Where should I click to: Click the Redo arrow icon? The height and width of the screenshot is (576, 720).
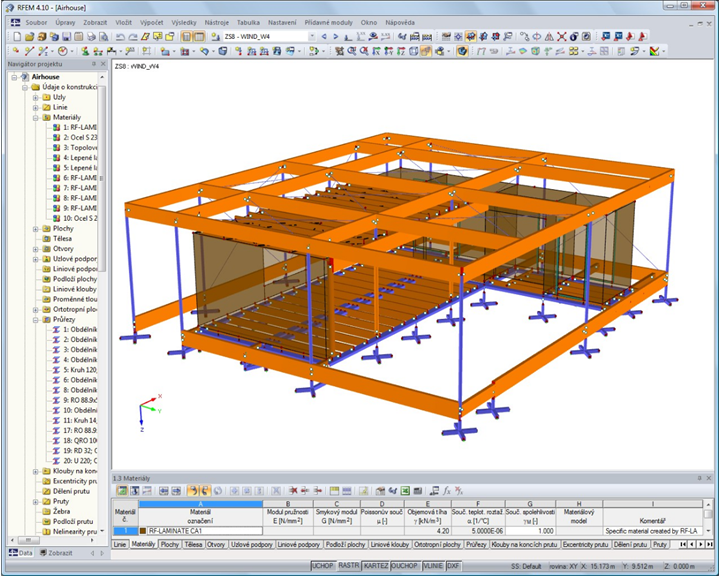[133, 36]
